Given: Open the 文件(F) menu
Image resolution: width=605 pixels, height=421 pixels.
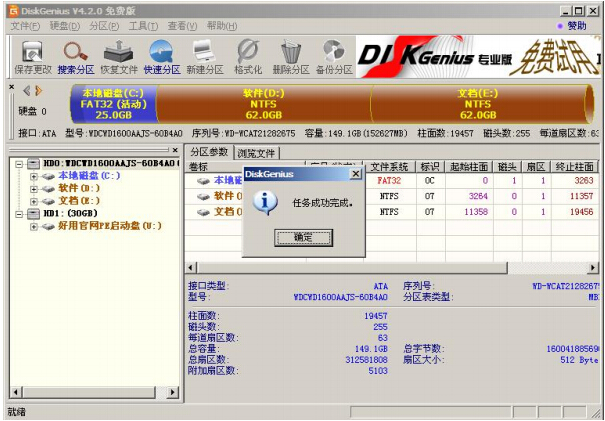Looking at the screenshot, I should click(x=25, y=26).
